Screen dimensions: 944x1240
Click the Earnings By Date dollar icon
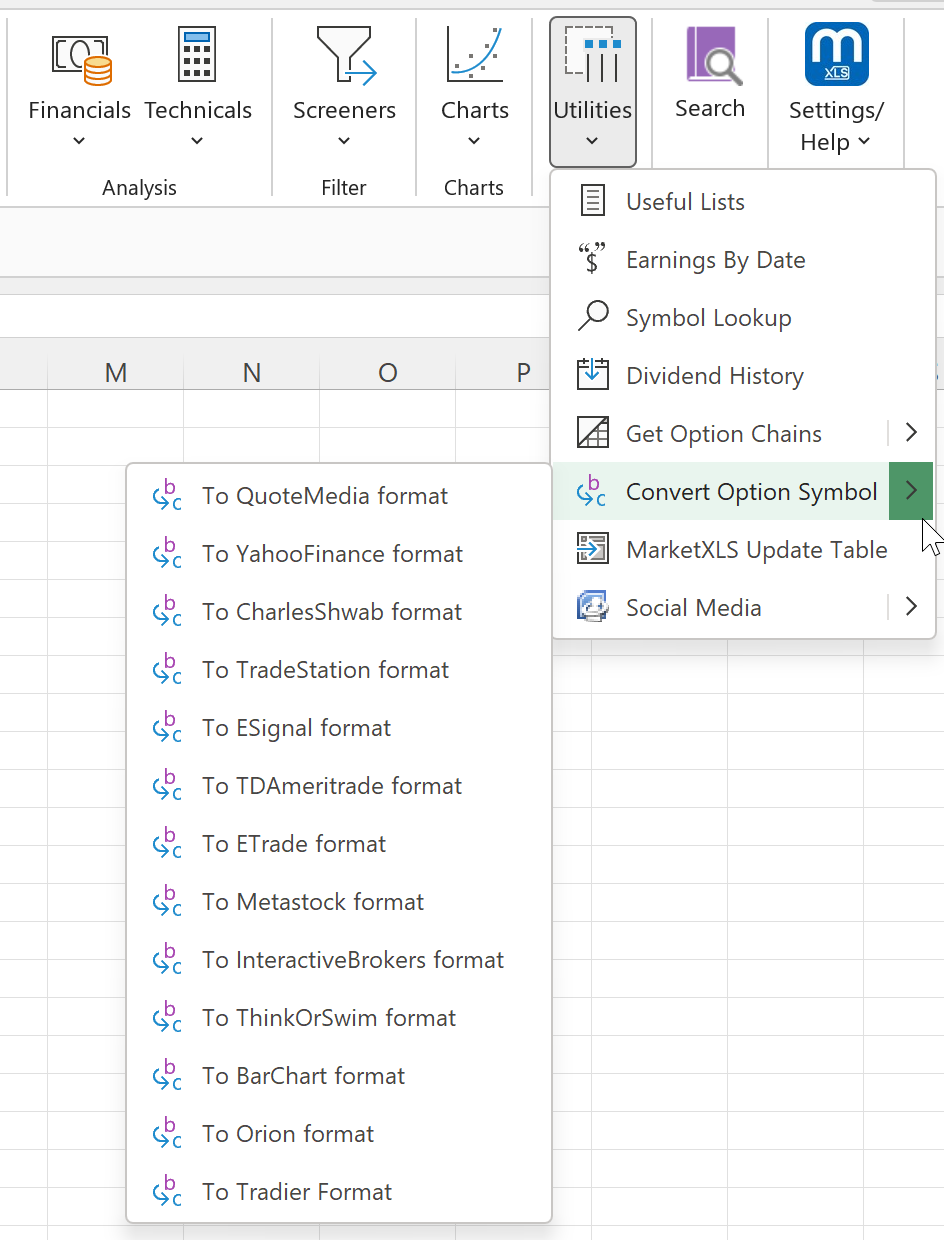[x=593, y=259]
